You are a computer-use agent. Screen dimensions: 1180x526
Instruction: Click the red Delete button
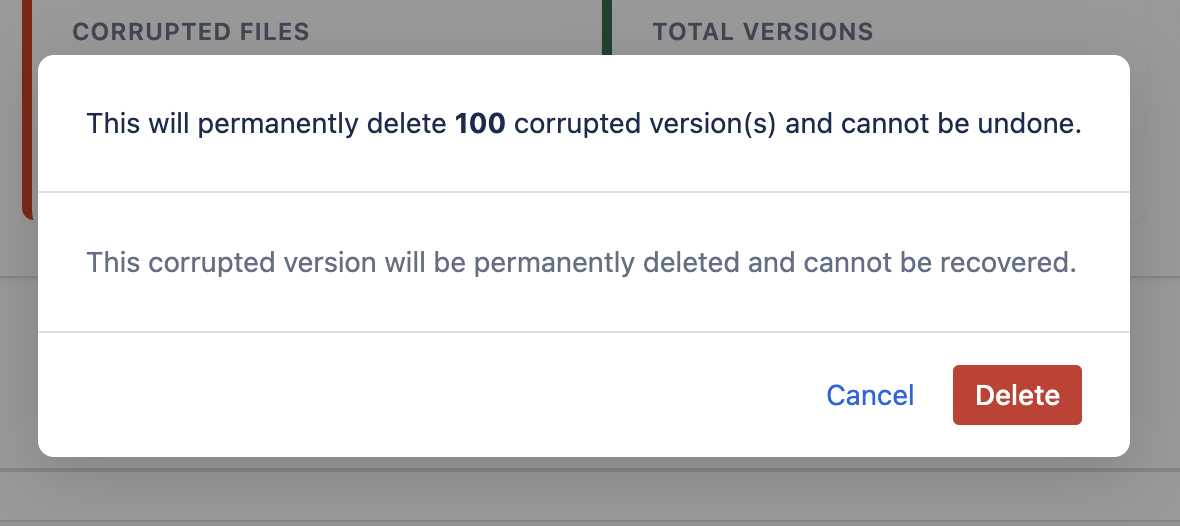(1017, 395)
